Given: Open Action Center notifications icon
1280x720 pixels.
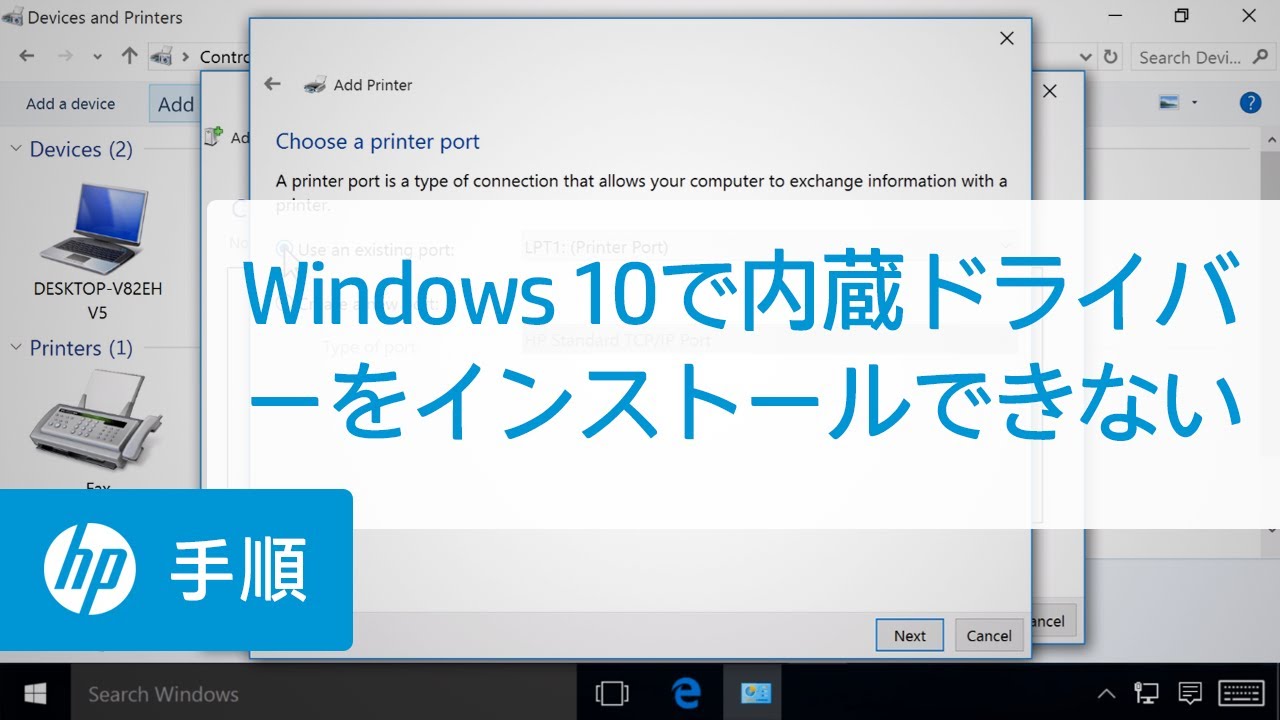Looking at the screenshot, I should [x=1190, y=693].
